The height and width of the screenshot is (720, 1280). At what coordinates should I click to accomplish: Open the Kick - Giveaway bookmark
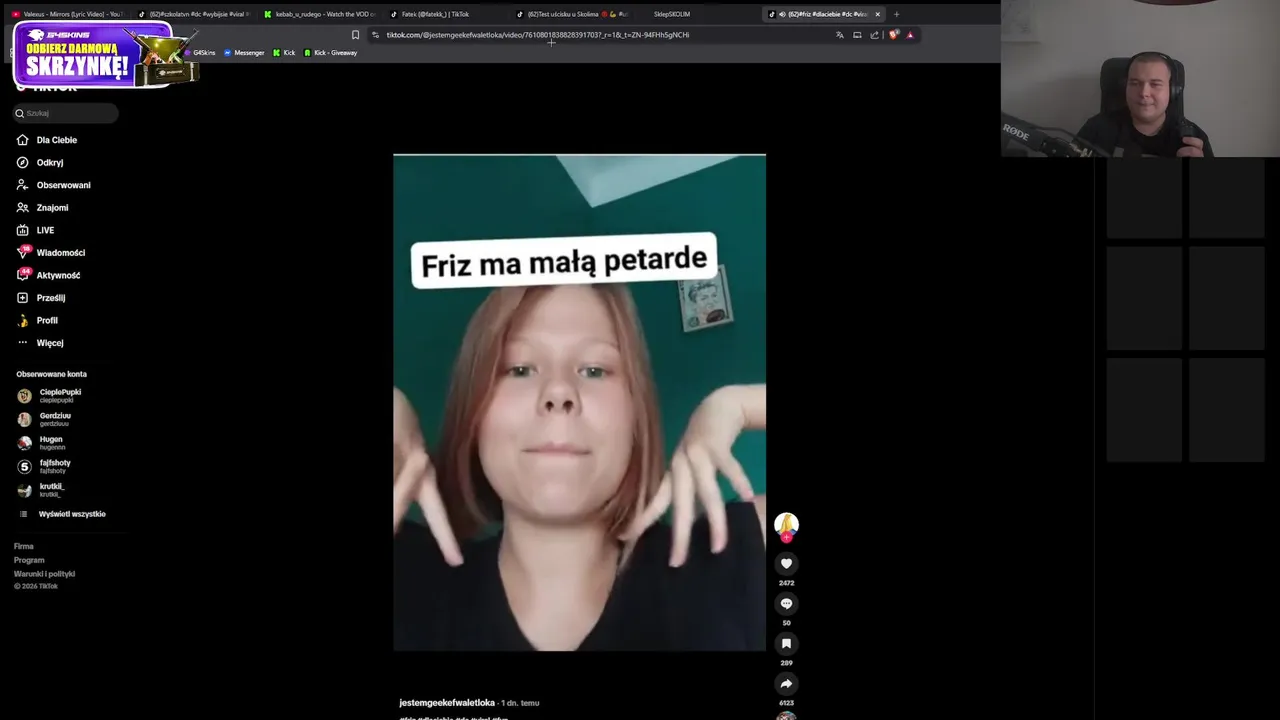pos(330,53)
